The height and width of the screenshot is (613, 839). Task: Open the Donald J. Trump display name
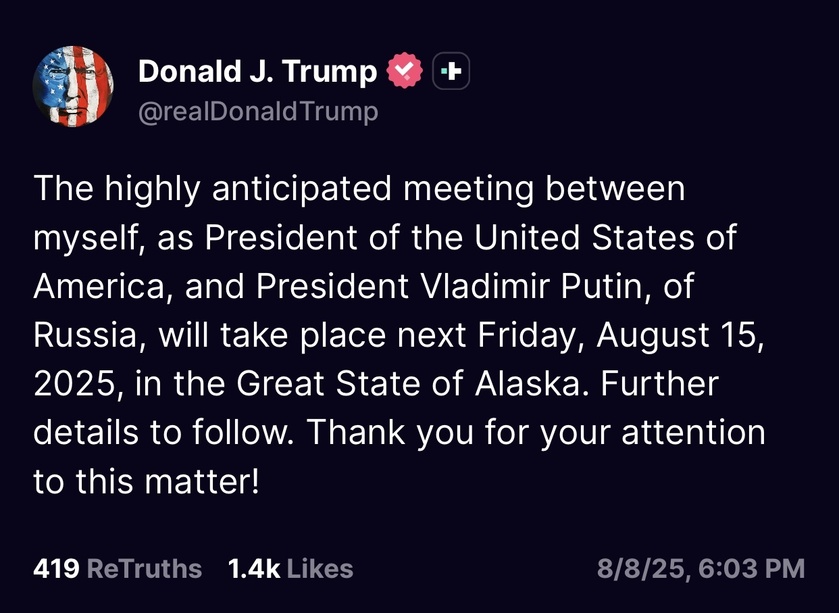(x=258, y=71)
